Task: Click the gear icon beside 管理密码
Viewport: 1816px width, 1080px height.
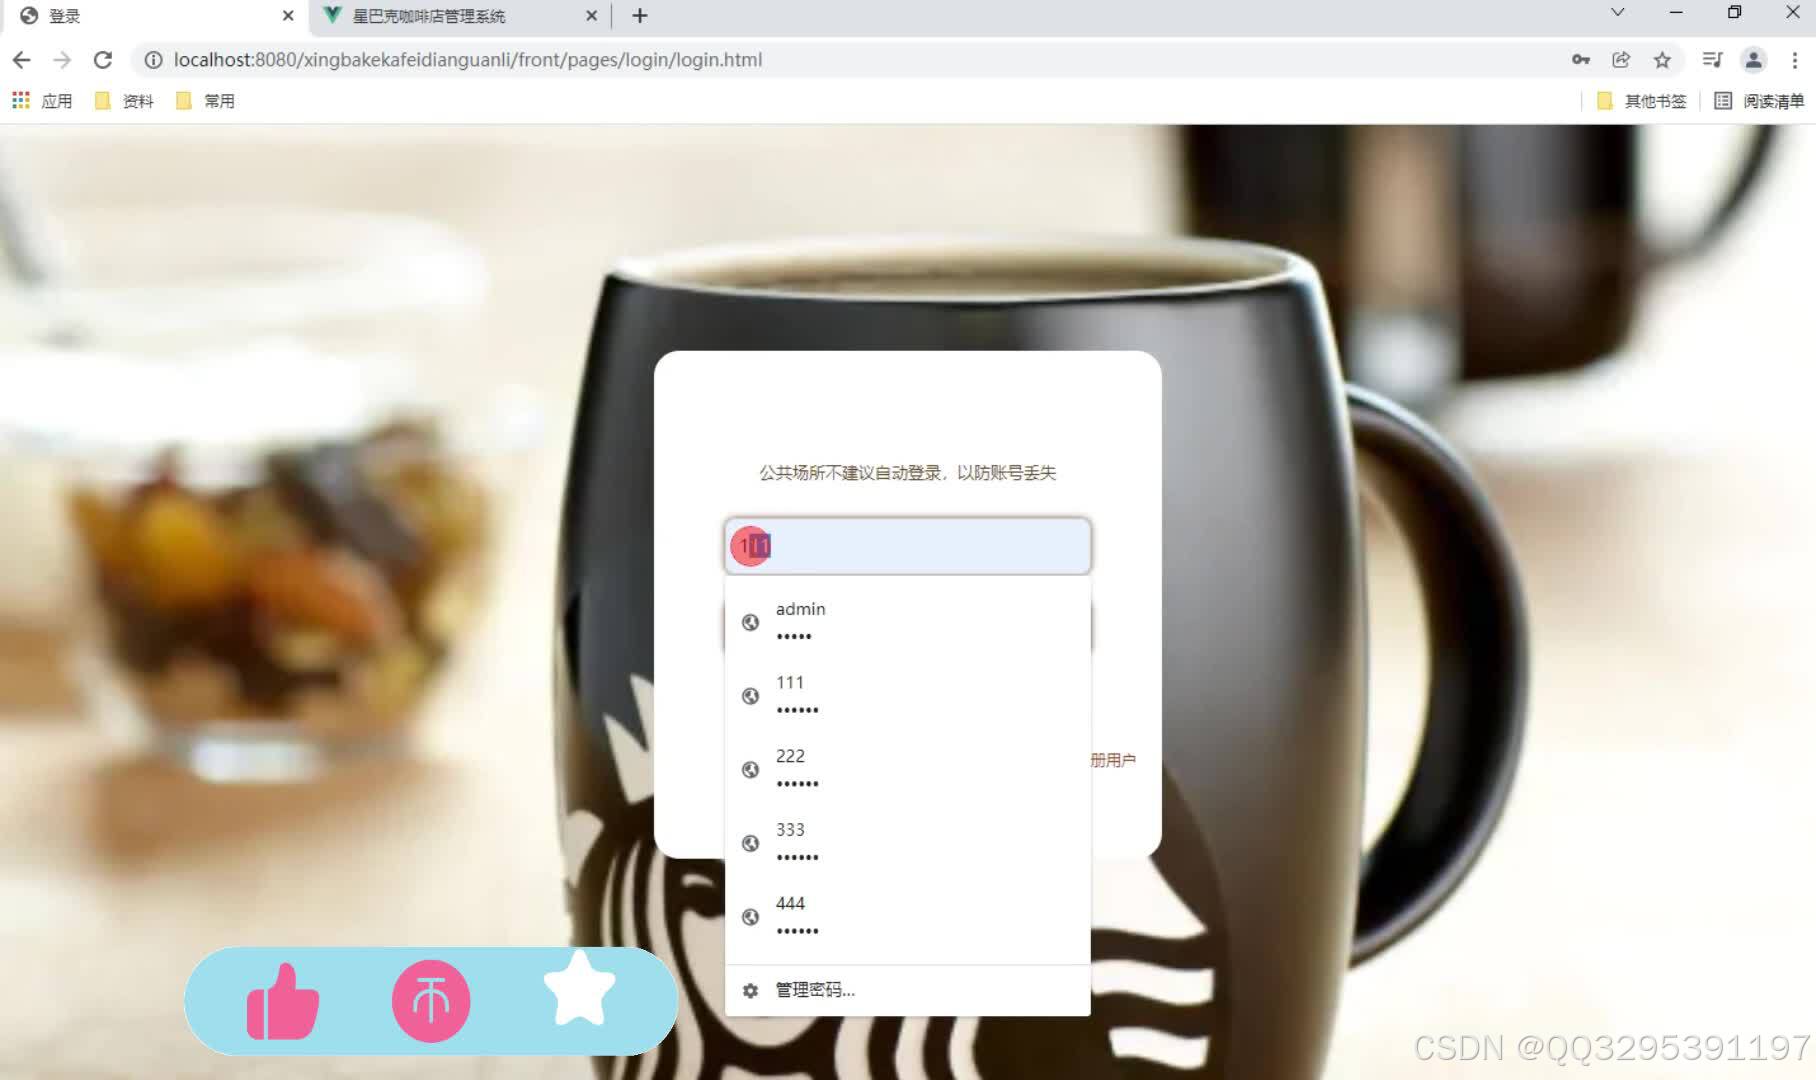Action: point(750,990)
